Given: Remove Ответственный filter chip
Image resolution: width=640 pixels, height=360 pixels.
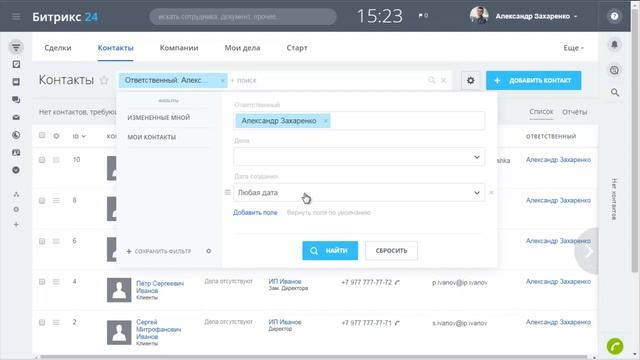Looking at the screenshot, I should (x=222, y=80).
